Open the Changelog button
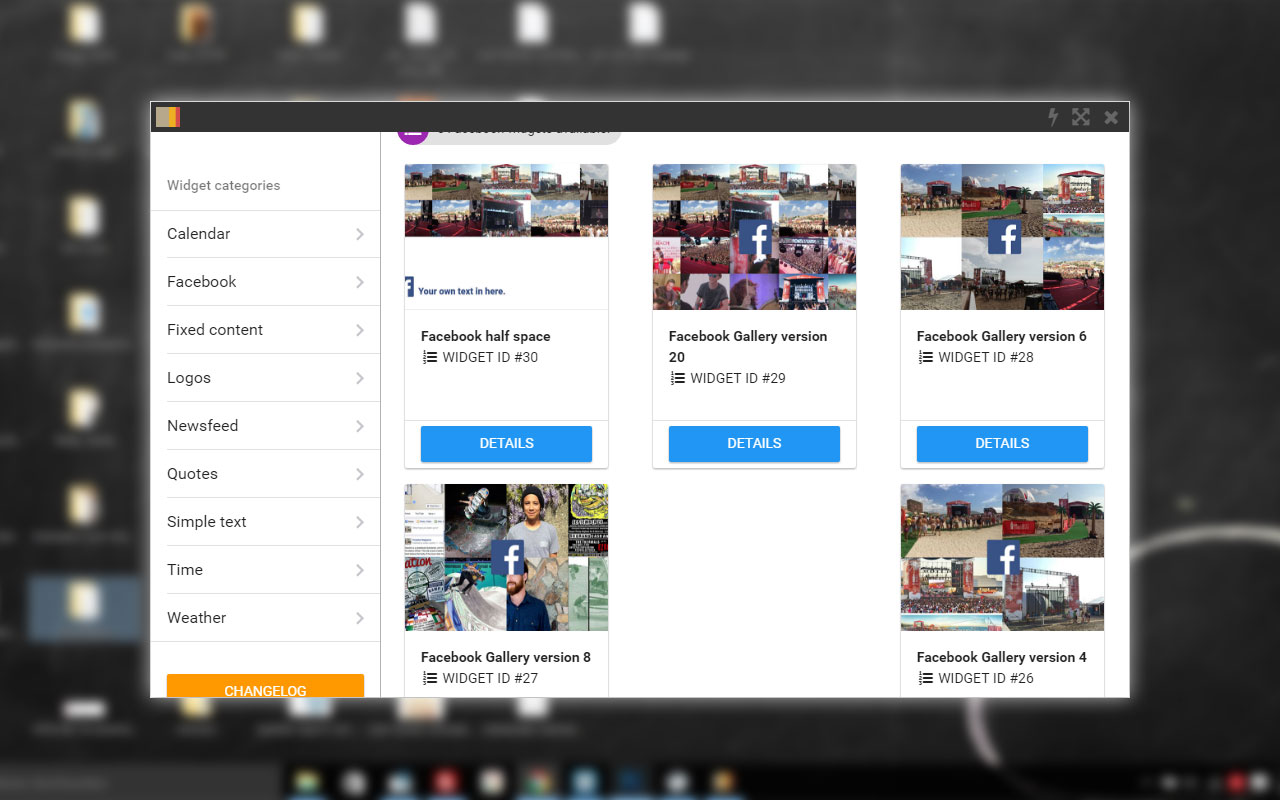The image size is (1280, 800). pyautogui.click(x=265, y=686)
